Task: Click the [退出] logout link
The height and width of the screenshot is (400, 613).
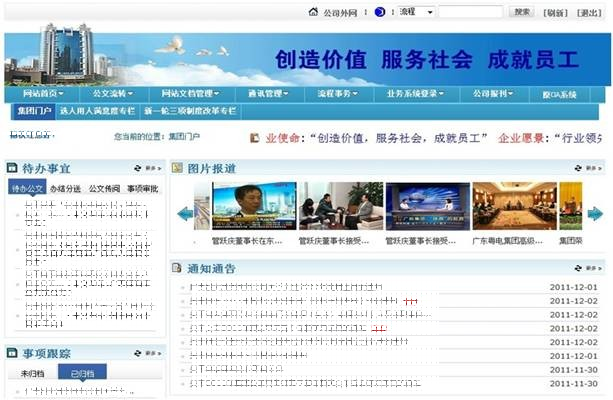Action: (x=589, y=13)
